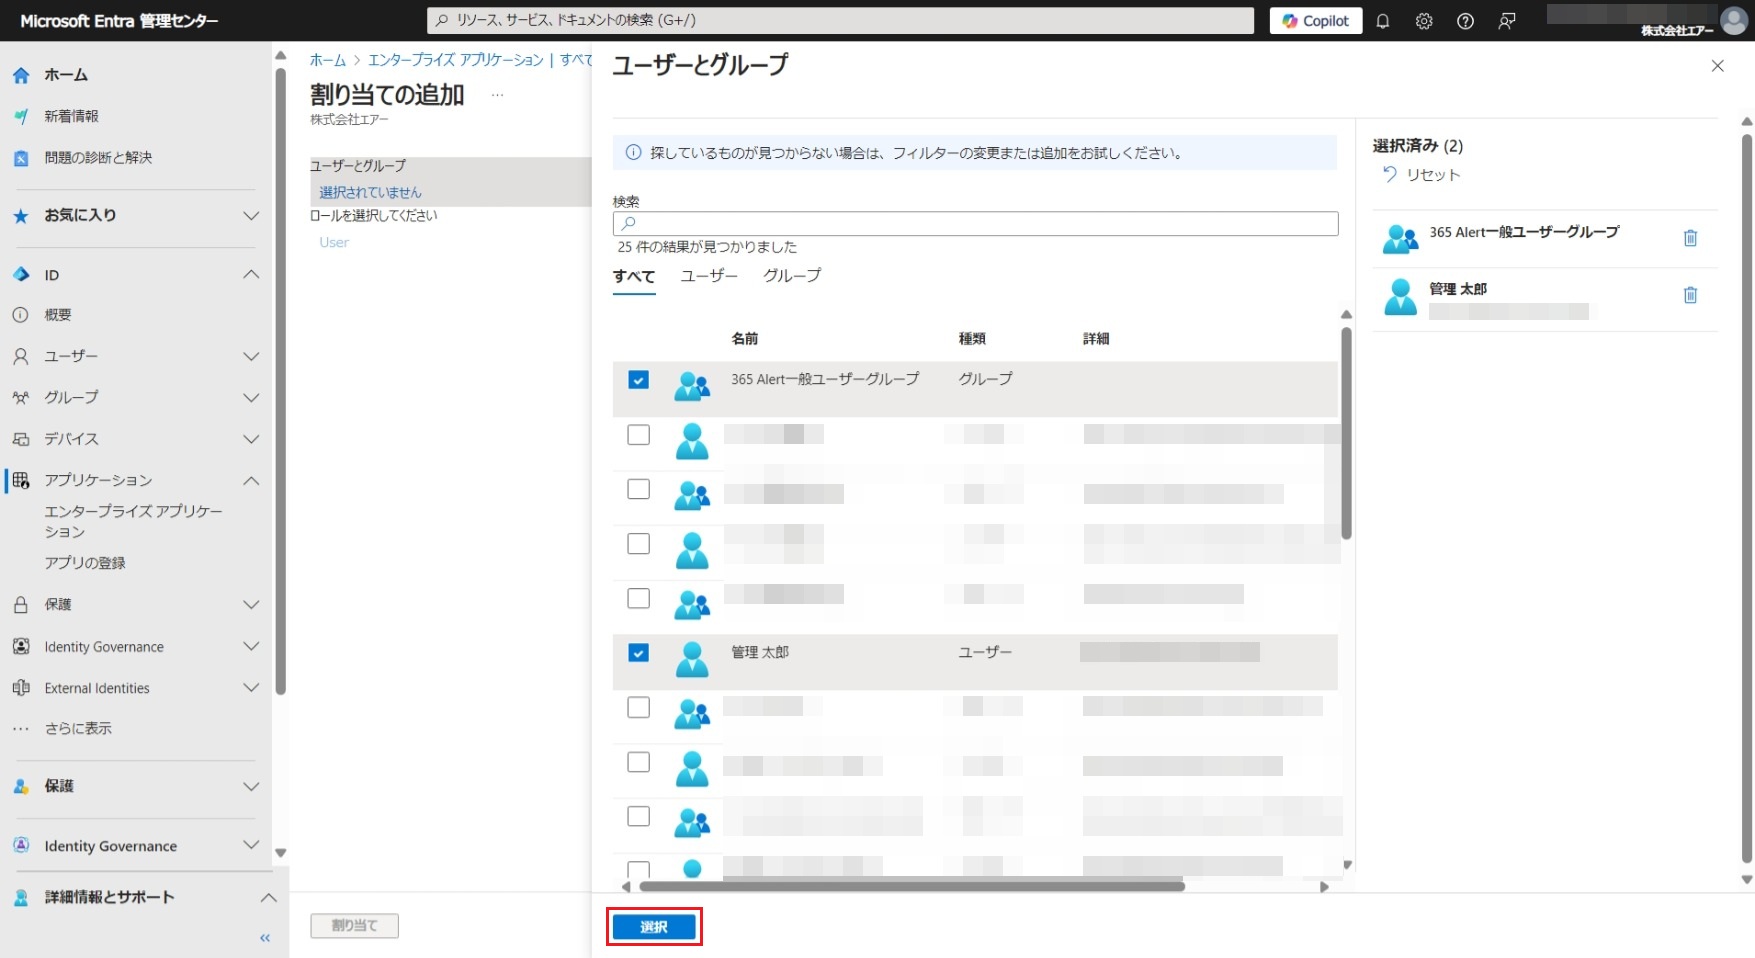Switch to the ユーザー tab
The image size is (1755, 958).
(708, 276)
